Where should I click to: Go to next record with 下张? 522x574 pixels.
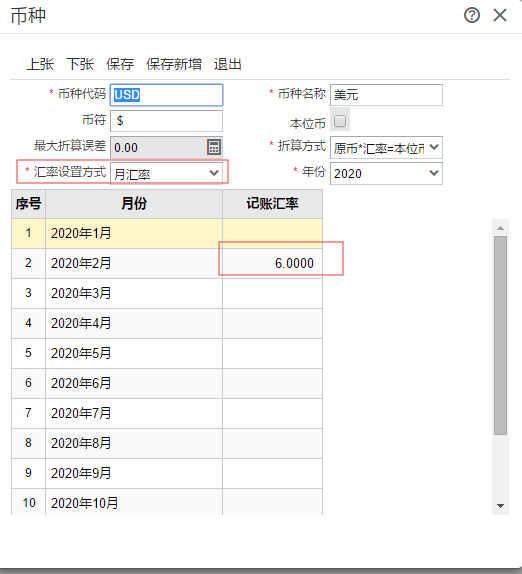coord(80,64)
